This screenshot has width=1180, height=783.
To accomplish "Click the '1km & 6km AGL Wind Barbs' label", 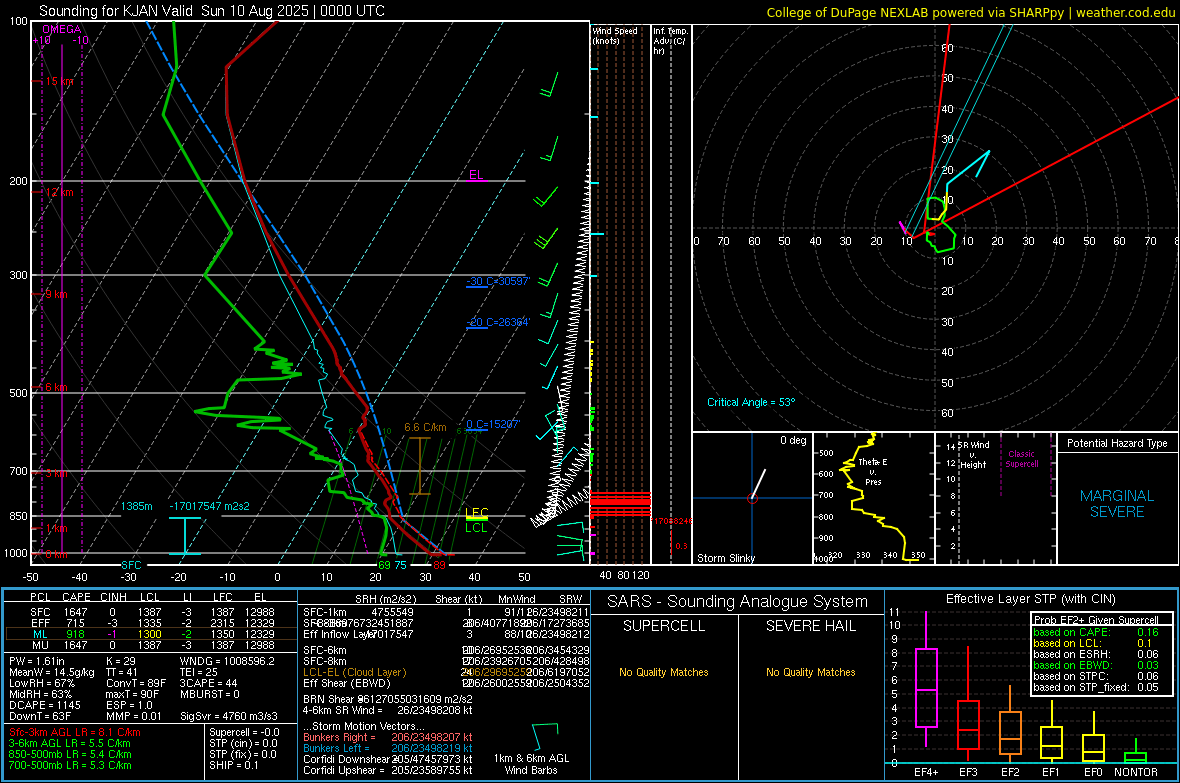I will click(x=531, y=764).
